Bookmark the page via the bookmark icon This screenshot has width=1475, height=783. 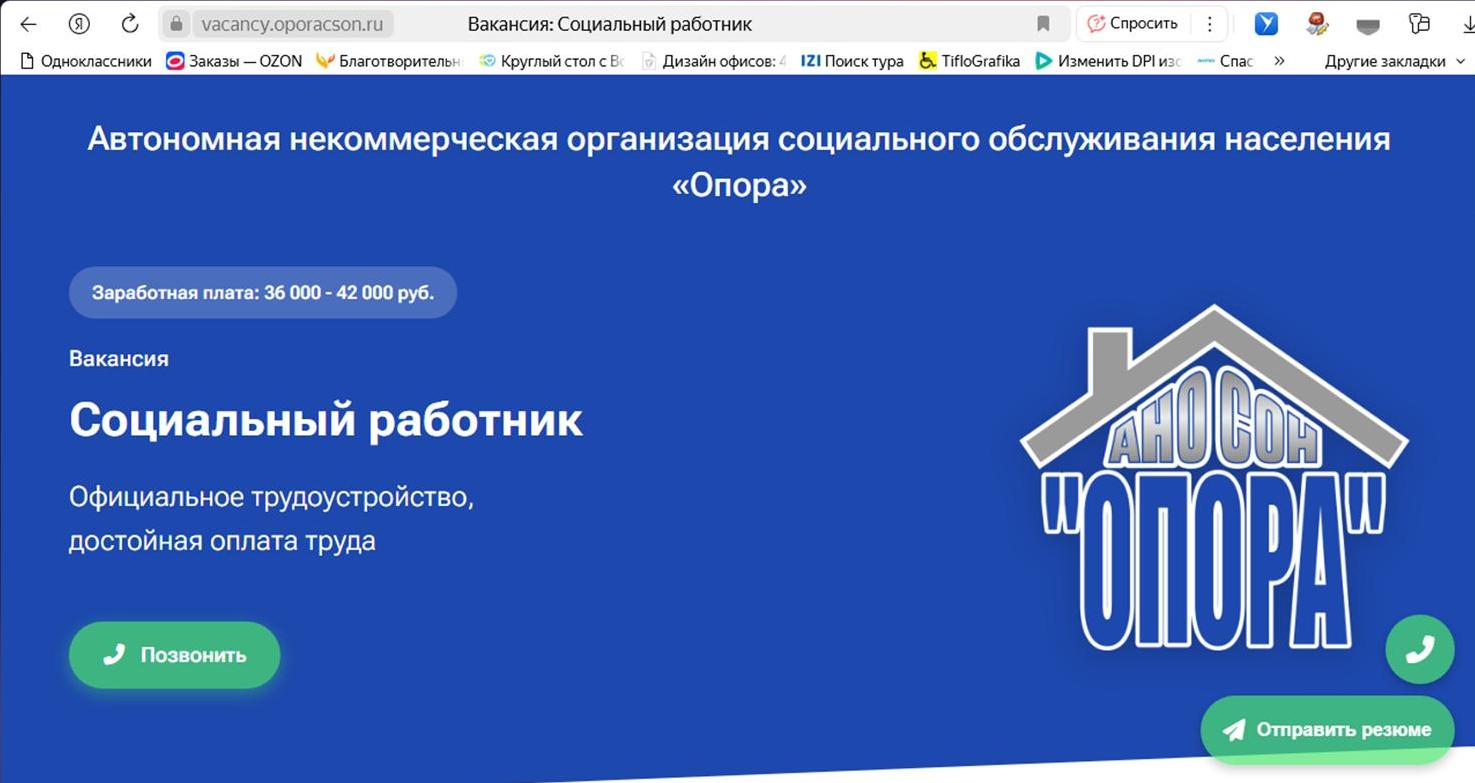tap(1043, 24)
